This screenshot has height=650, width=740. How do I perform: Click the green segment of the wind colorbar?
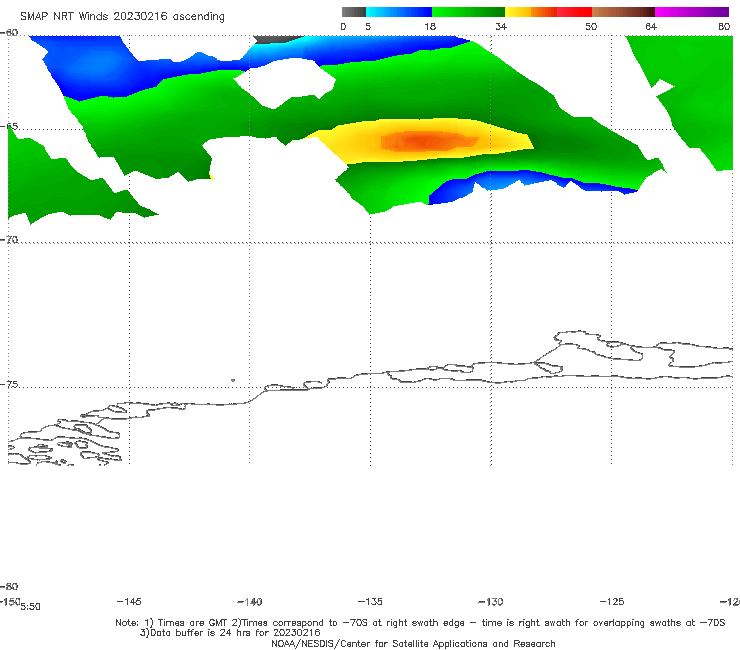469,12
